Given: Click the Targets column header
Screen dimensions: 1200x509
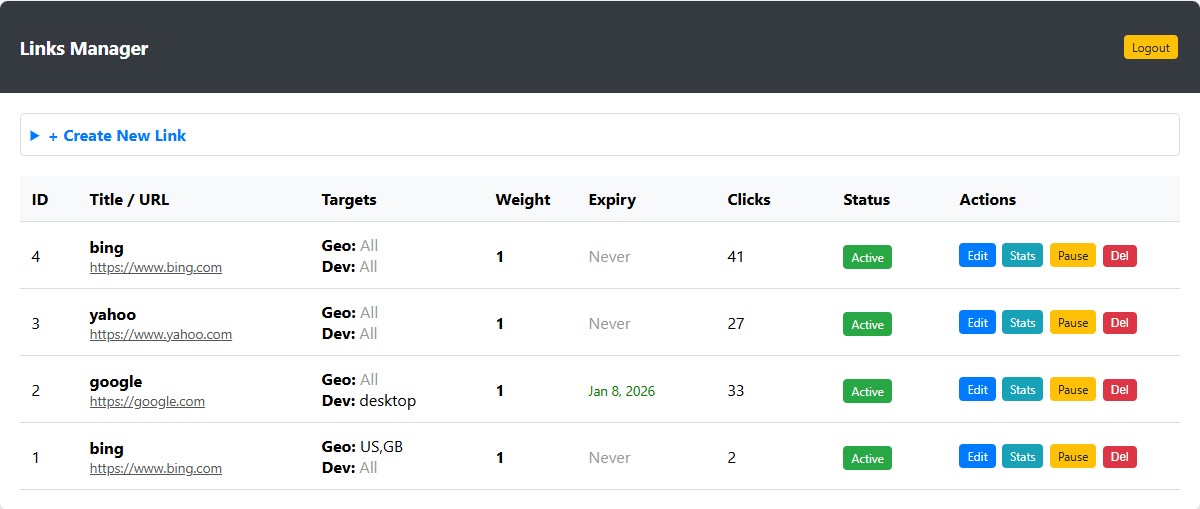Looking at the screenshot, I should tap(349, 199).
